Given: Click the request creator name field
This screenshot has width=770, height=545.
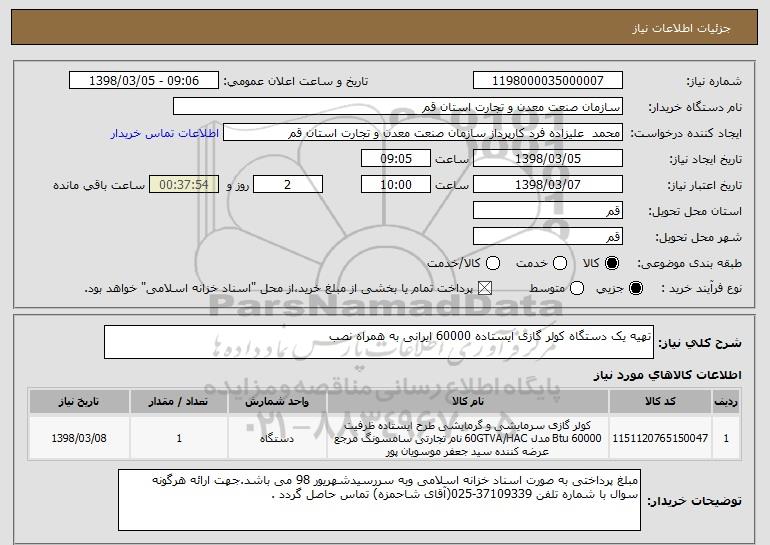Looking at the screenshot, I should tap(423, 133).
